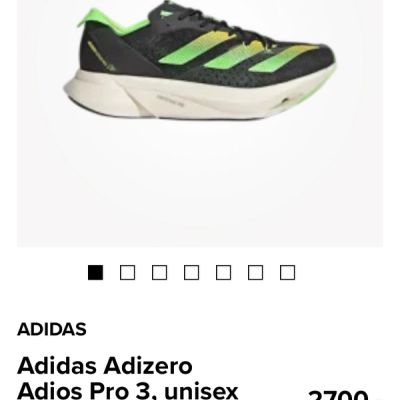400x400 pixels.
Task: View the sixth gallery image indicator
Action: pos(255,272)
